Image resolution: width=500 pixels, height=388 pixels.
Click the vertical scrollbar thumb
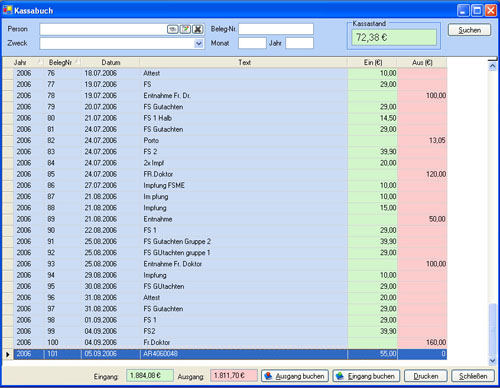(492, 329)
